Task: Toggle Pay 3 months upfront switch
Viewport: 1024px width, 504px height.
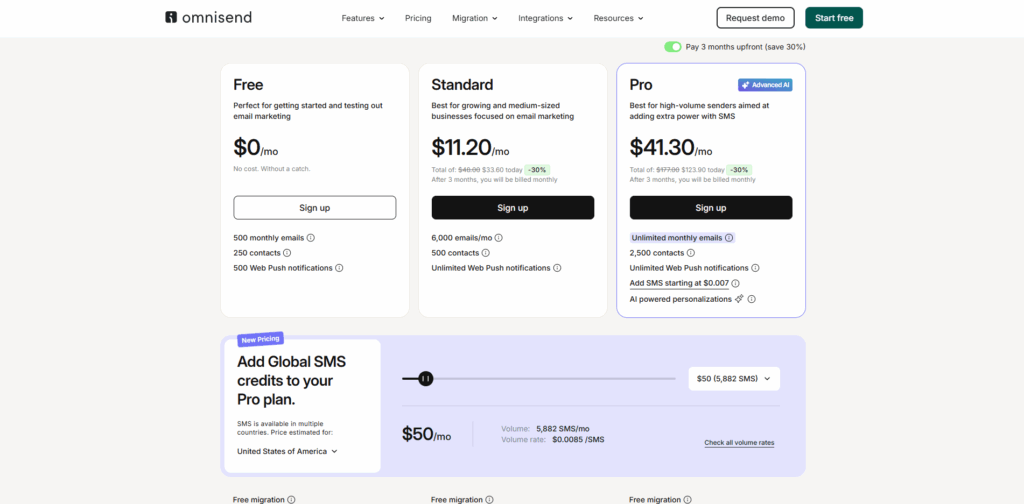Action: pyautogui.click(x=673, y=47)
